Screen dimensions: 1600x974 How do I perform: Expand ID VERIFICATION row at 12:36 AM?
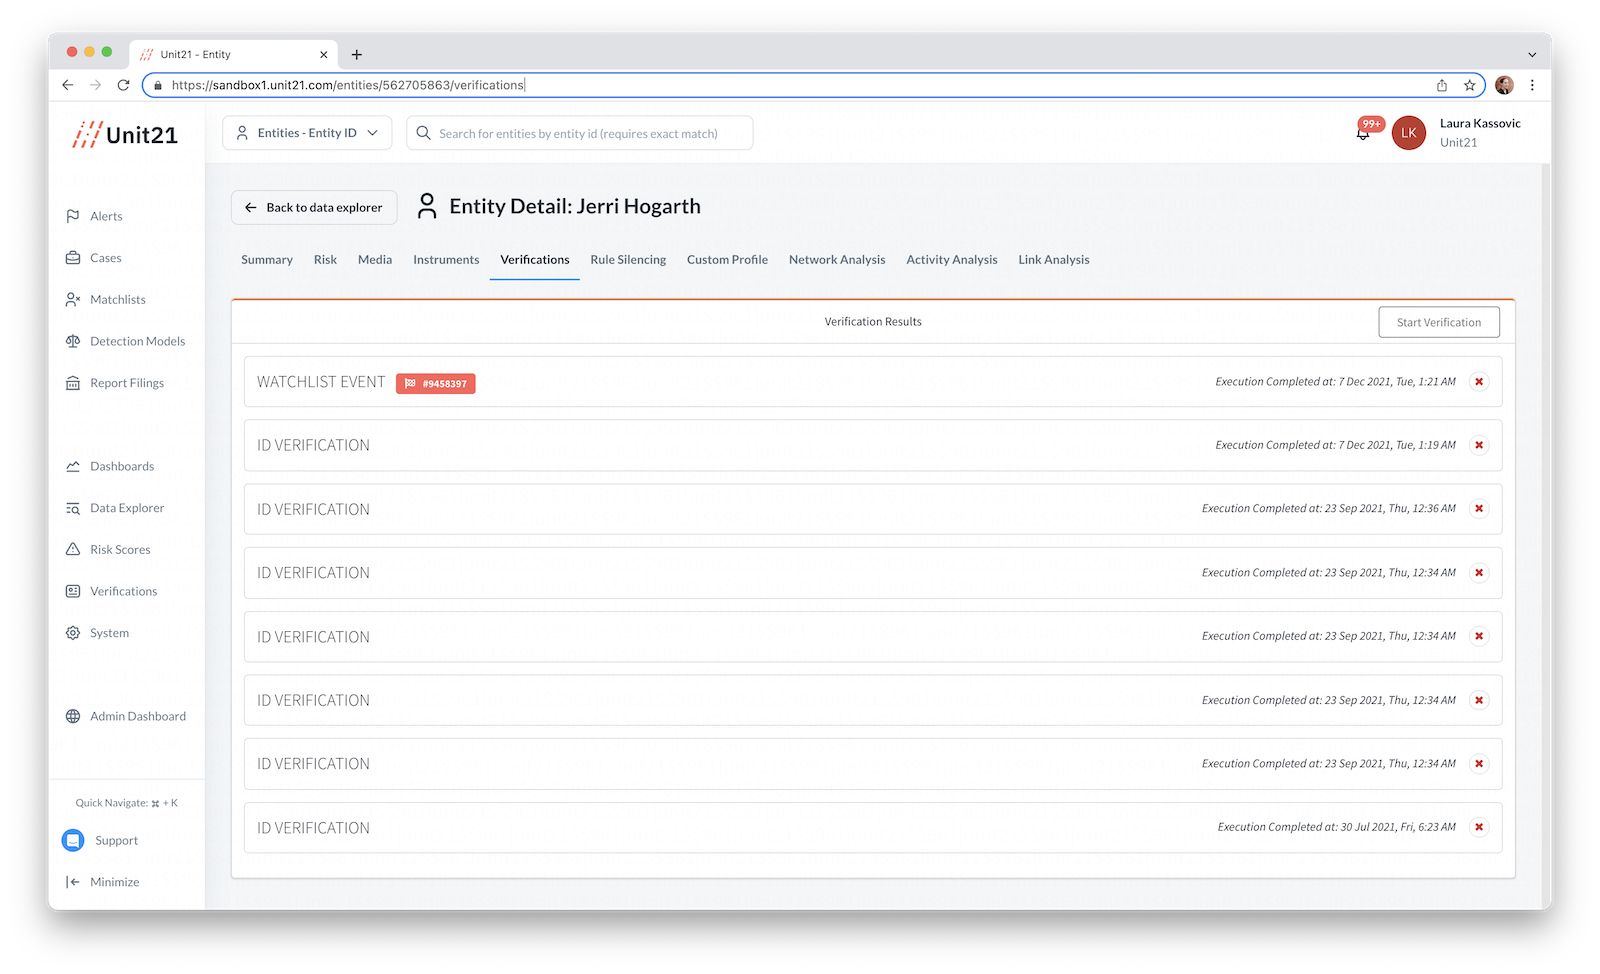[873, 509]
